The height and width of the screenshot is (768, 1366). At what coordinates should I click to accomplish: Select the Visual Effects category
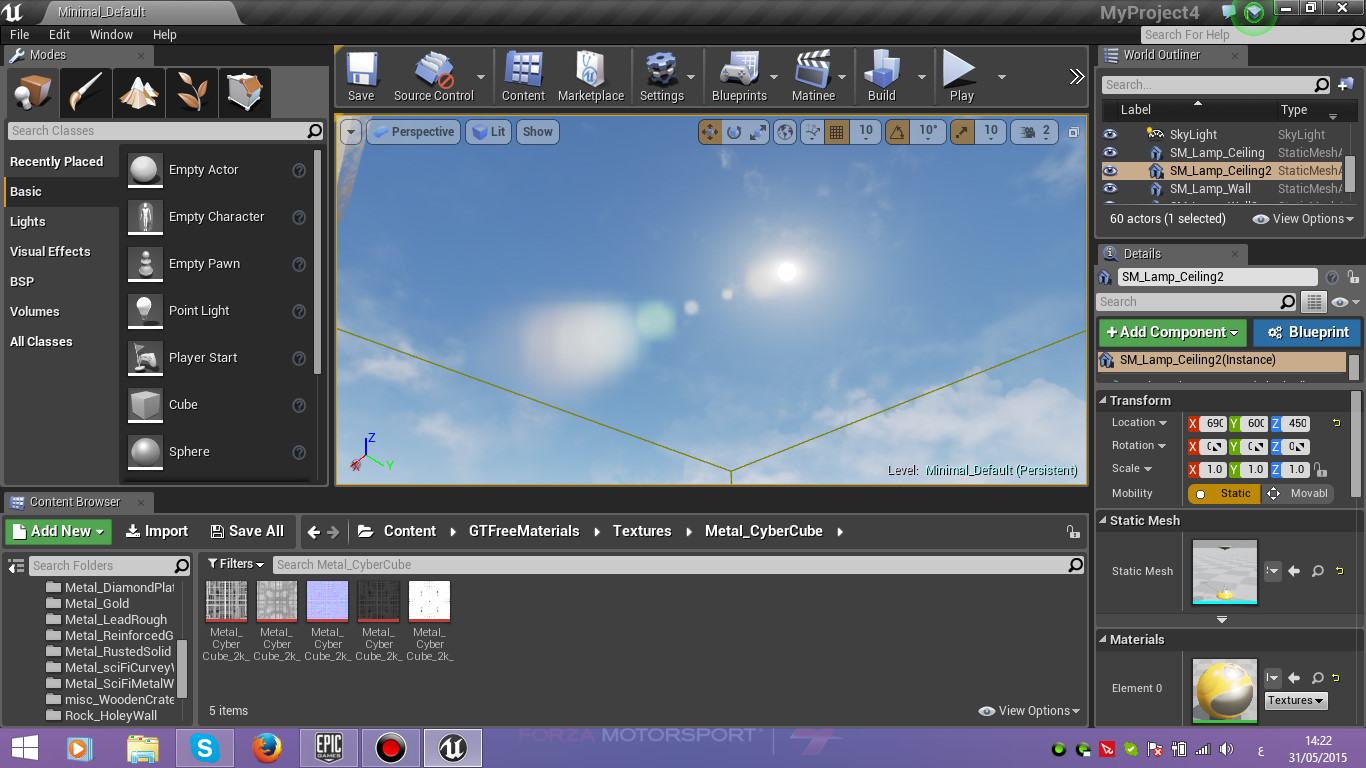tap(50, 251)
